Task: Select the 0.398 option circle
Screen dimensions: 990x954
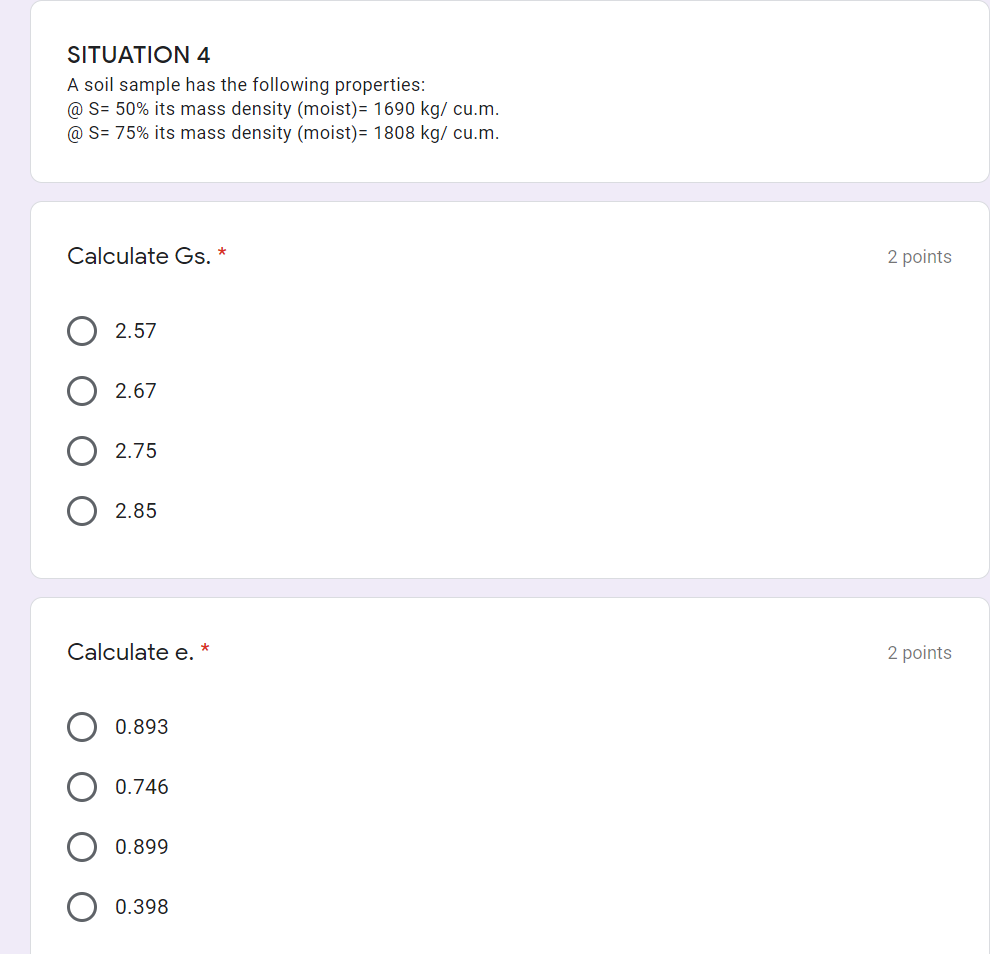Action: coord(82,907)
